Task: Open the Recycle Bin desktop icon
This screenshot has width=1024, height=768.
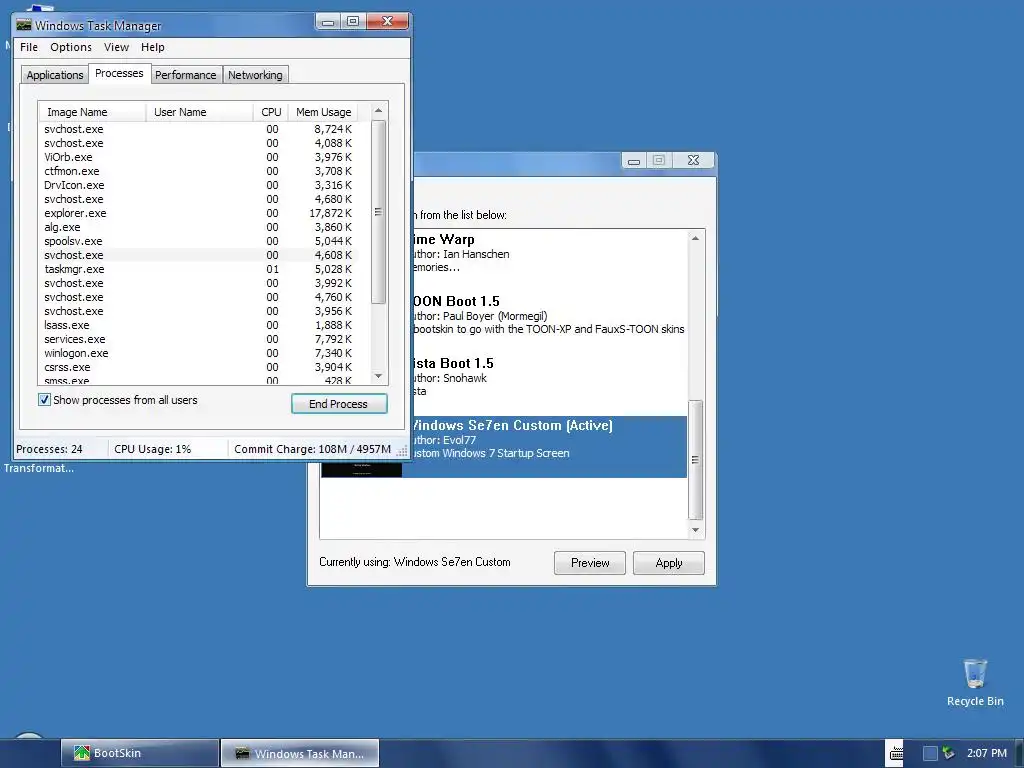Action: [x=975, y=682]
